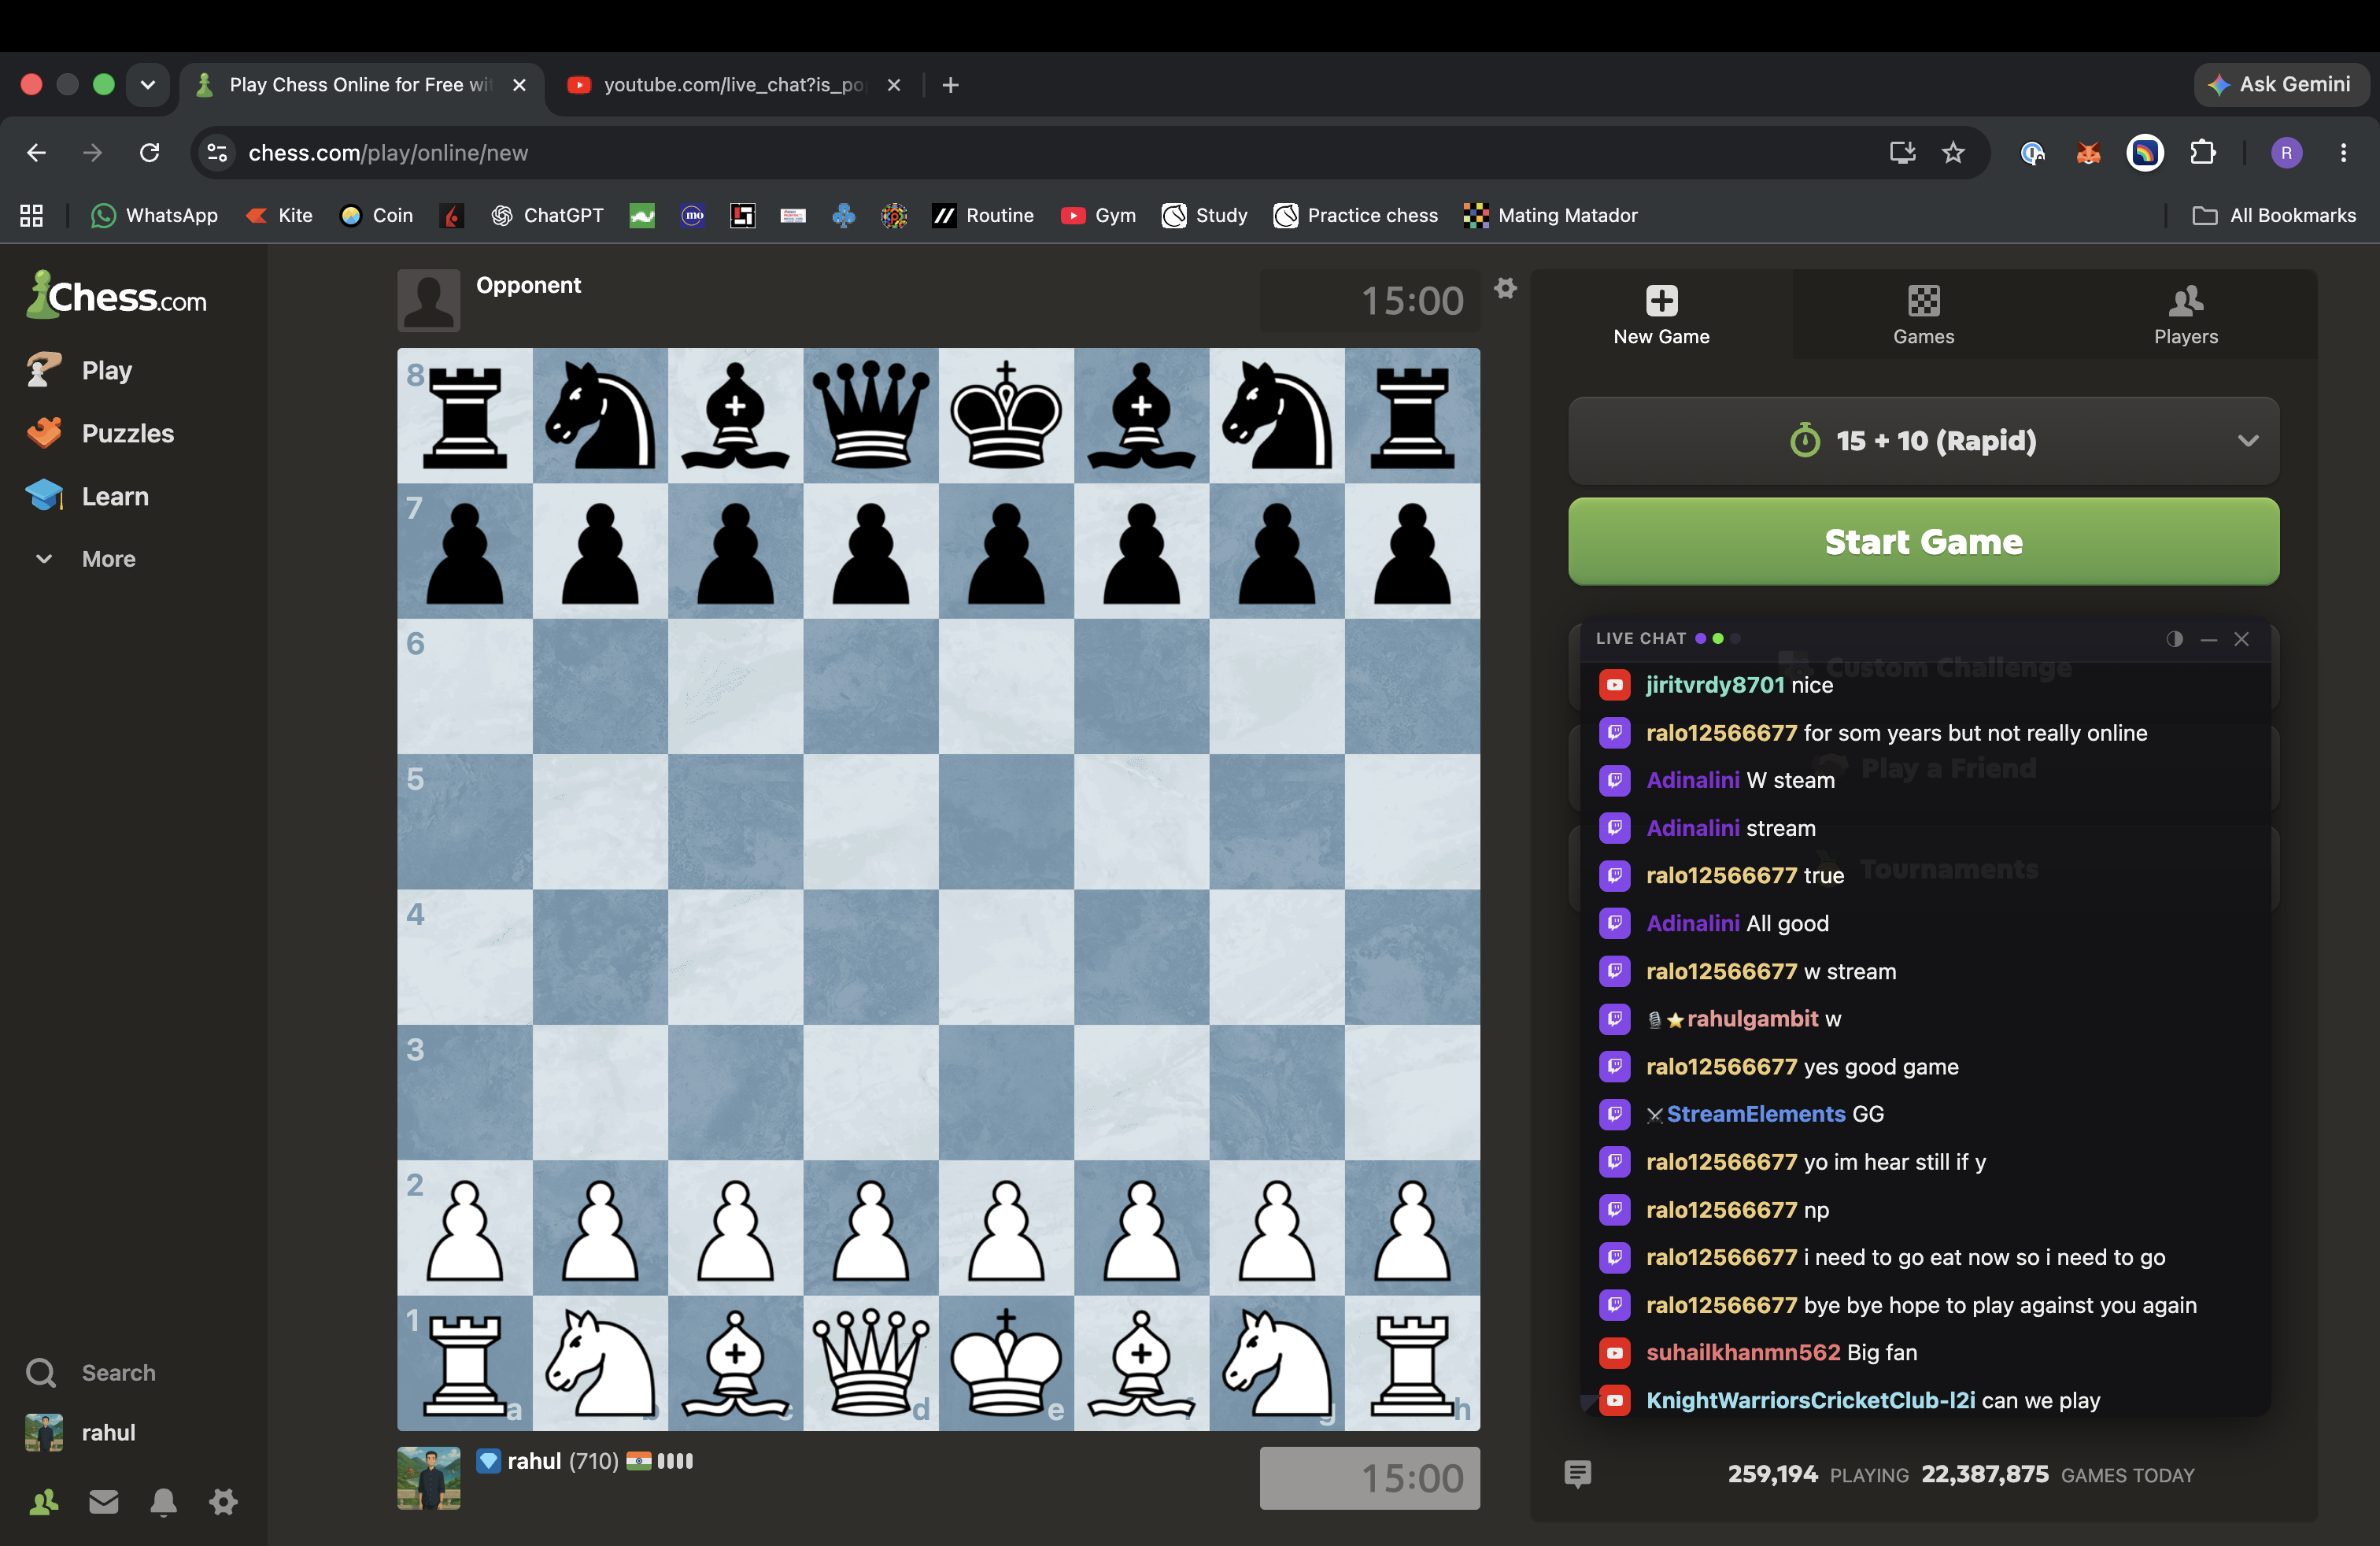Open the 15 + 10 (Rapid) time control dropdown

pyautogui.click(x=1923, y=441)
